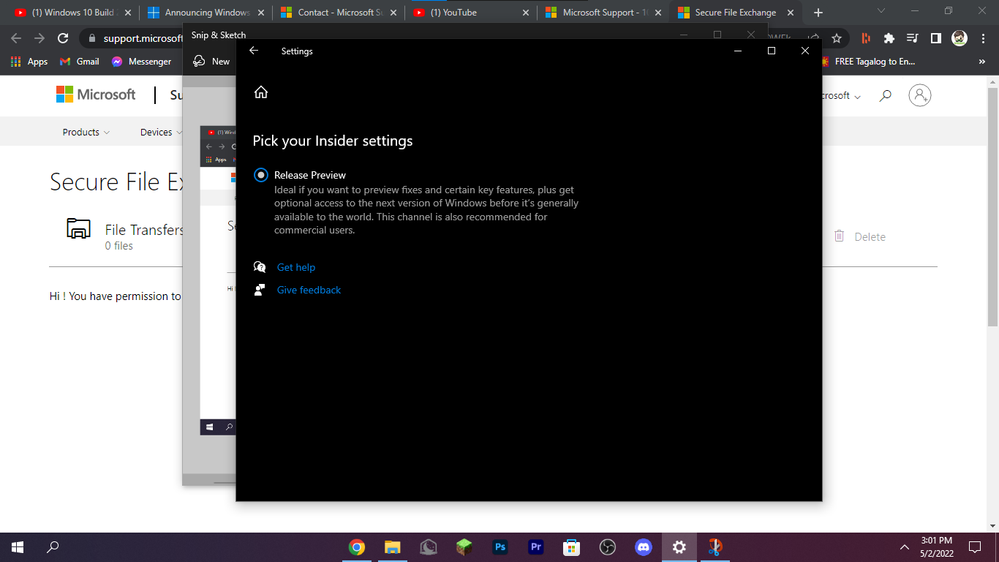This screenshot has width=999, height=562.
Task: Click New in Snip & Sketch window
Action: point(213,61)
